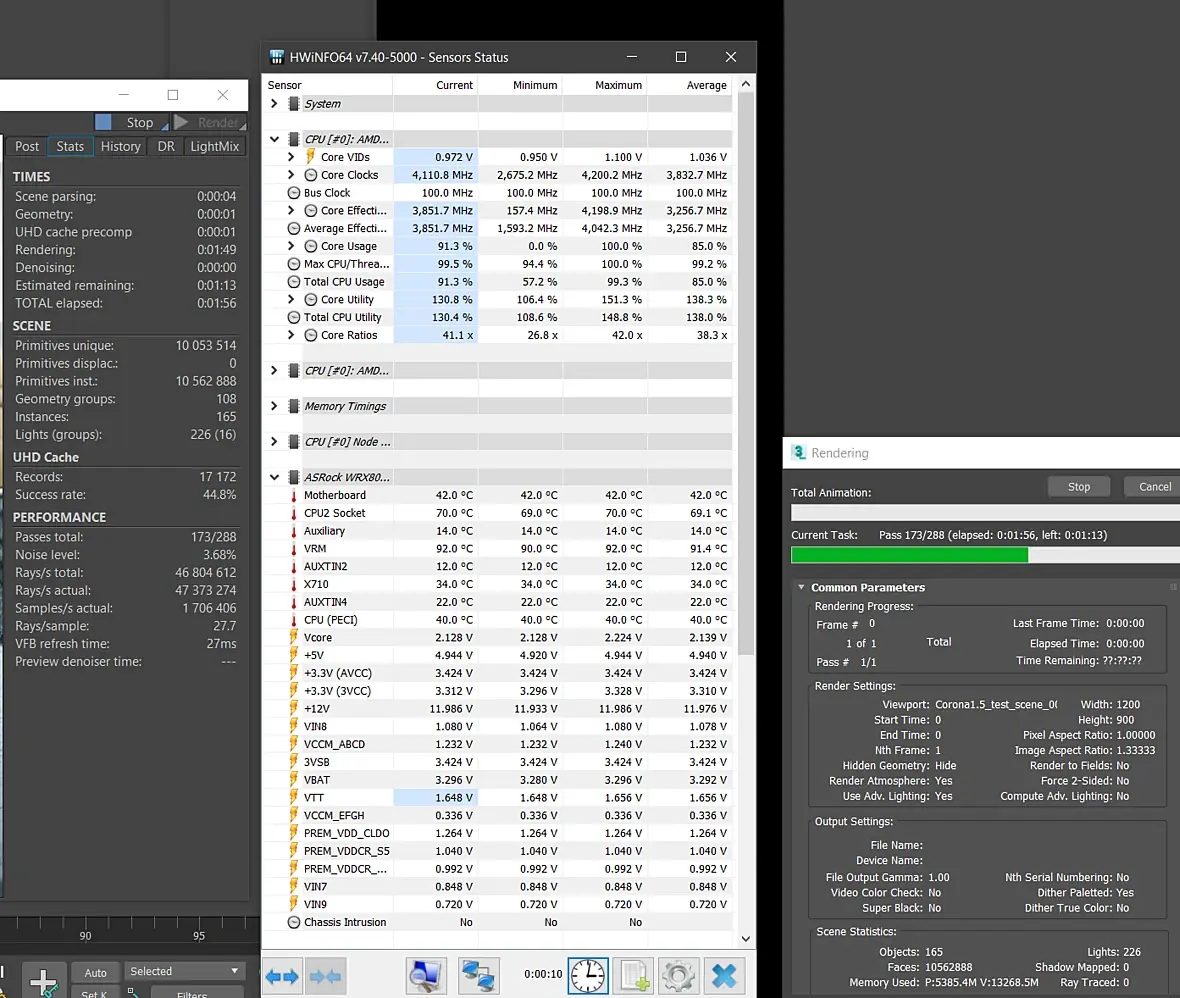The height and width of the screenshot is (998, 1180).
Task: Collapse the ASRock WRX80 sensor group
Action: point(274,478)
